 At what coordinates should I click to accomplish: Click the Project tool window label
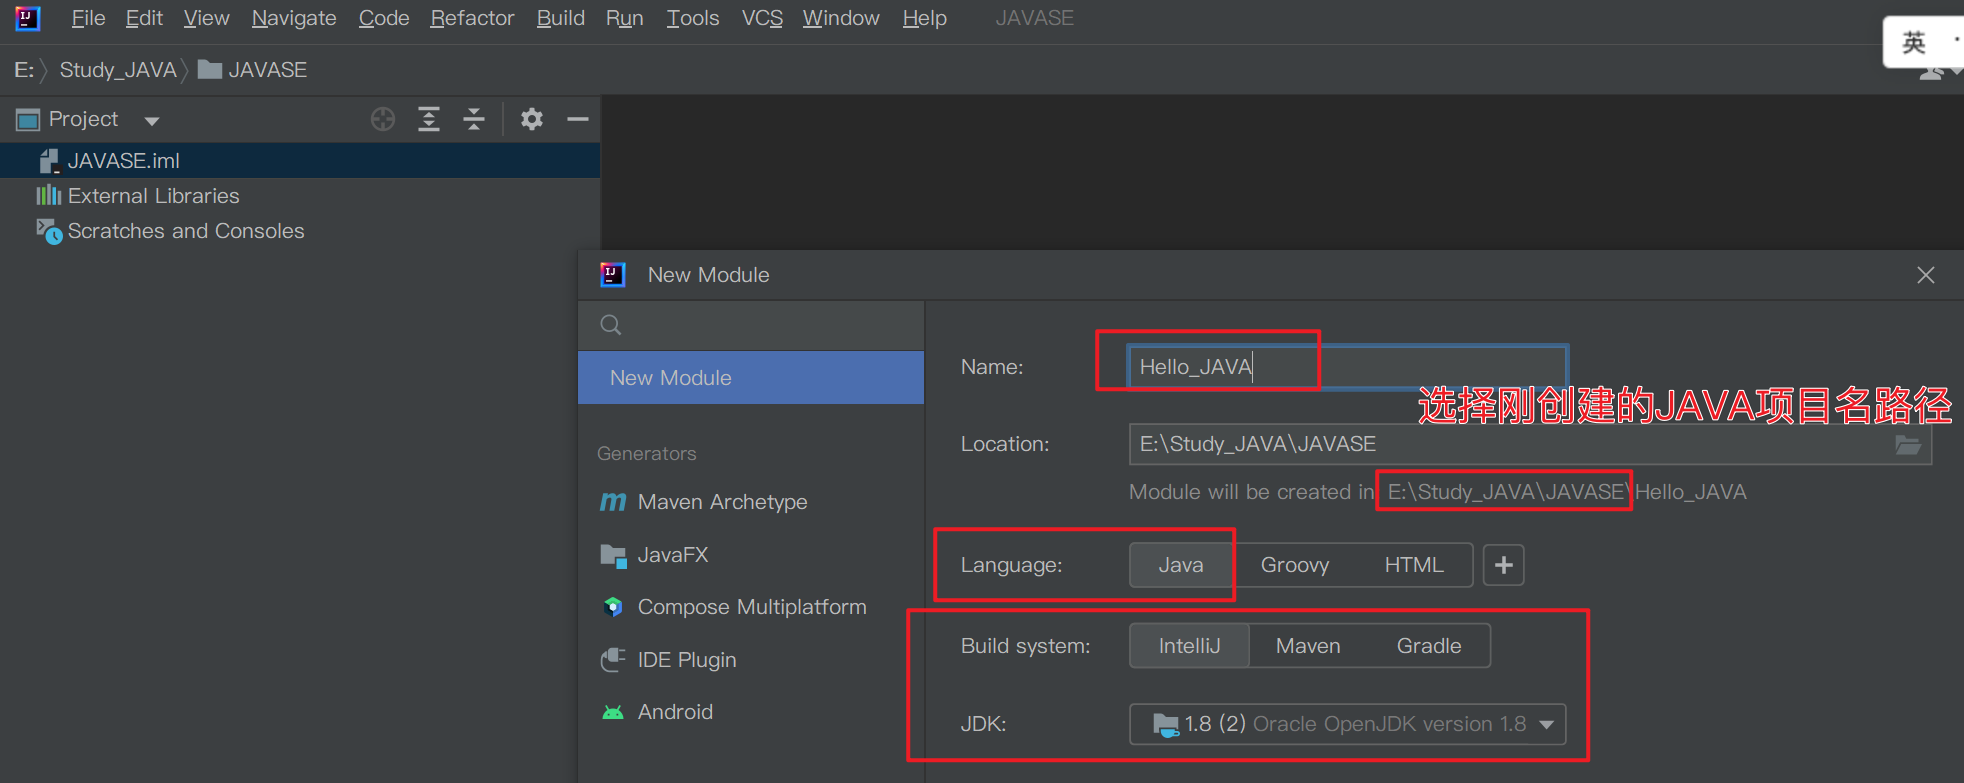(x=83, y=119)
